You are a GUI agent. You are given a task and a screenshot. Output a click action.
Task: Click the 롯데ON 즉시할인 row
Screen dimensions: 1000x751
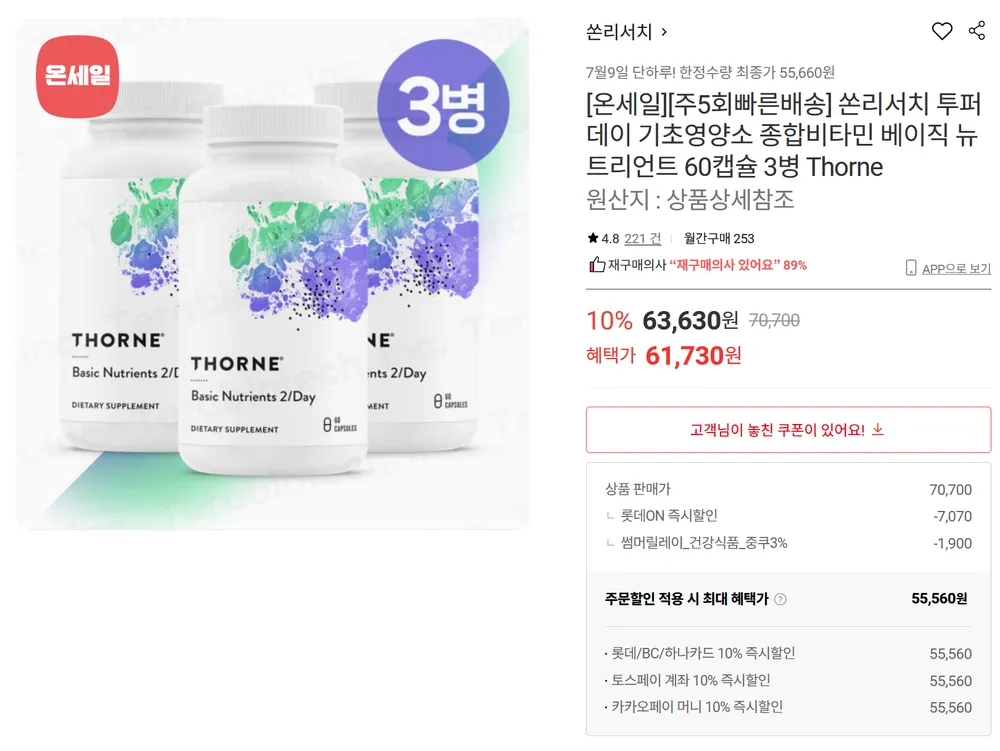coord(788,516)
